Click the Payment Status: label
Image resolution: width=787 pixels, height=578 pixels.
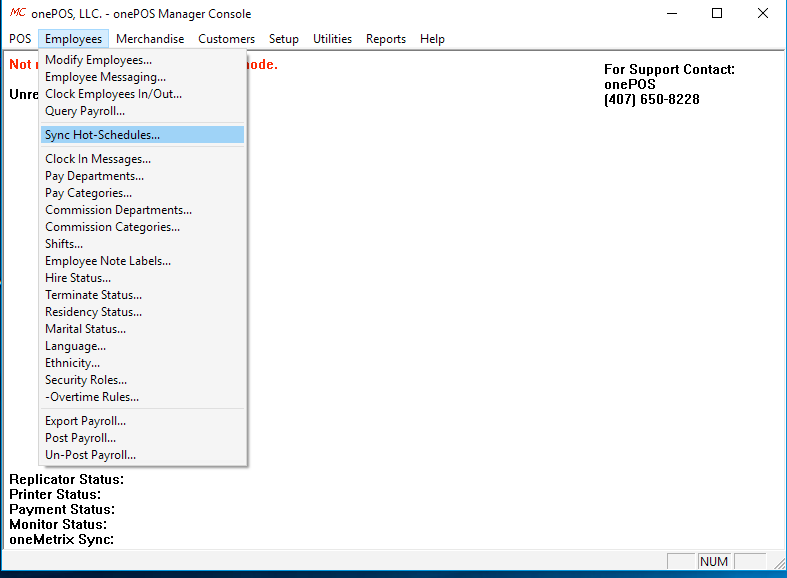[62, 510]
